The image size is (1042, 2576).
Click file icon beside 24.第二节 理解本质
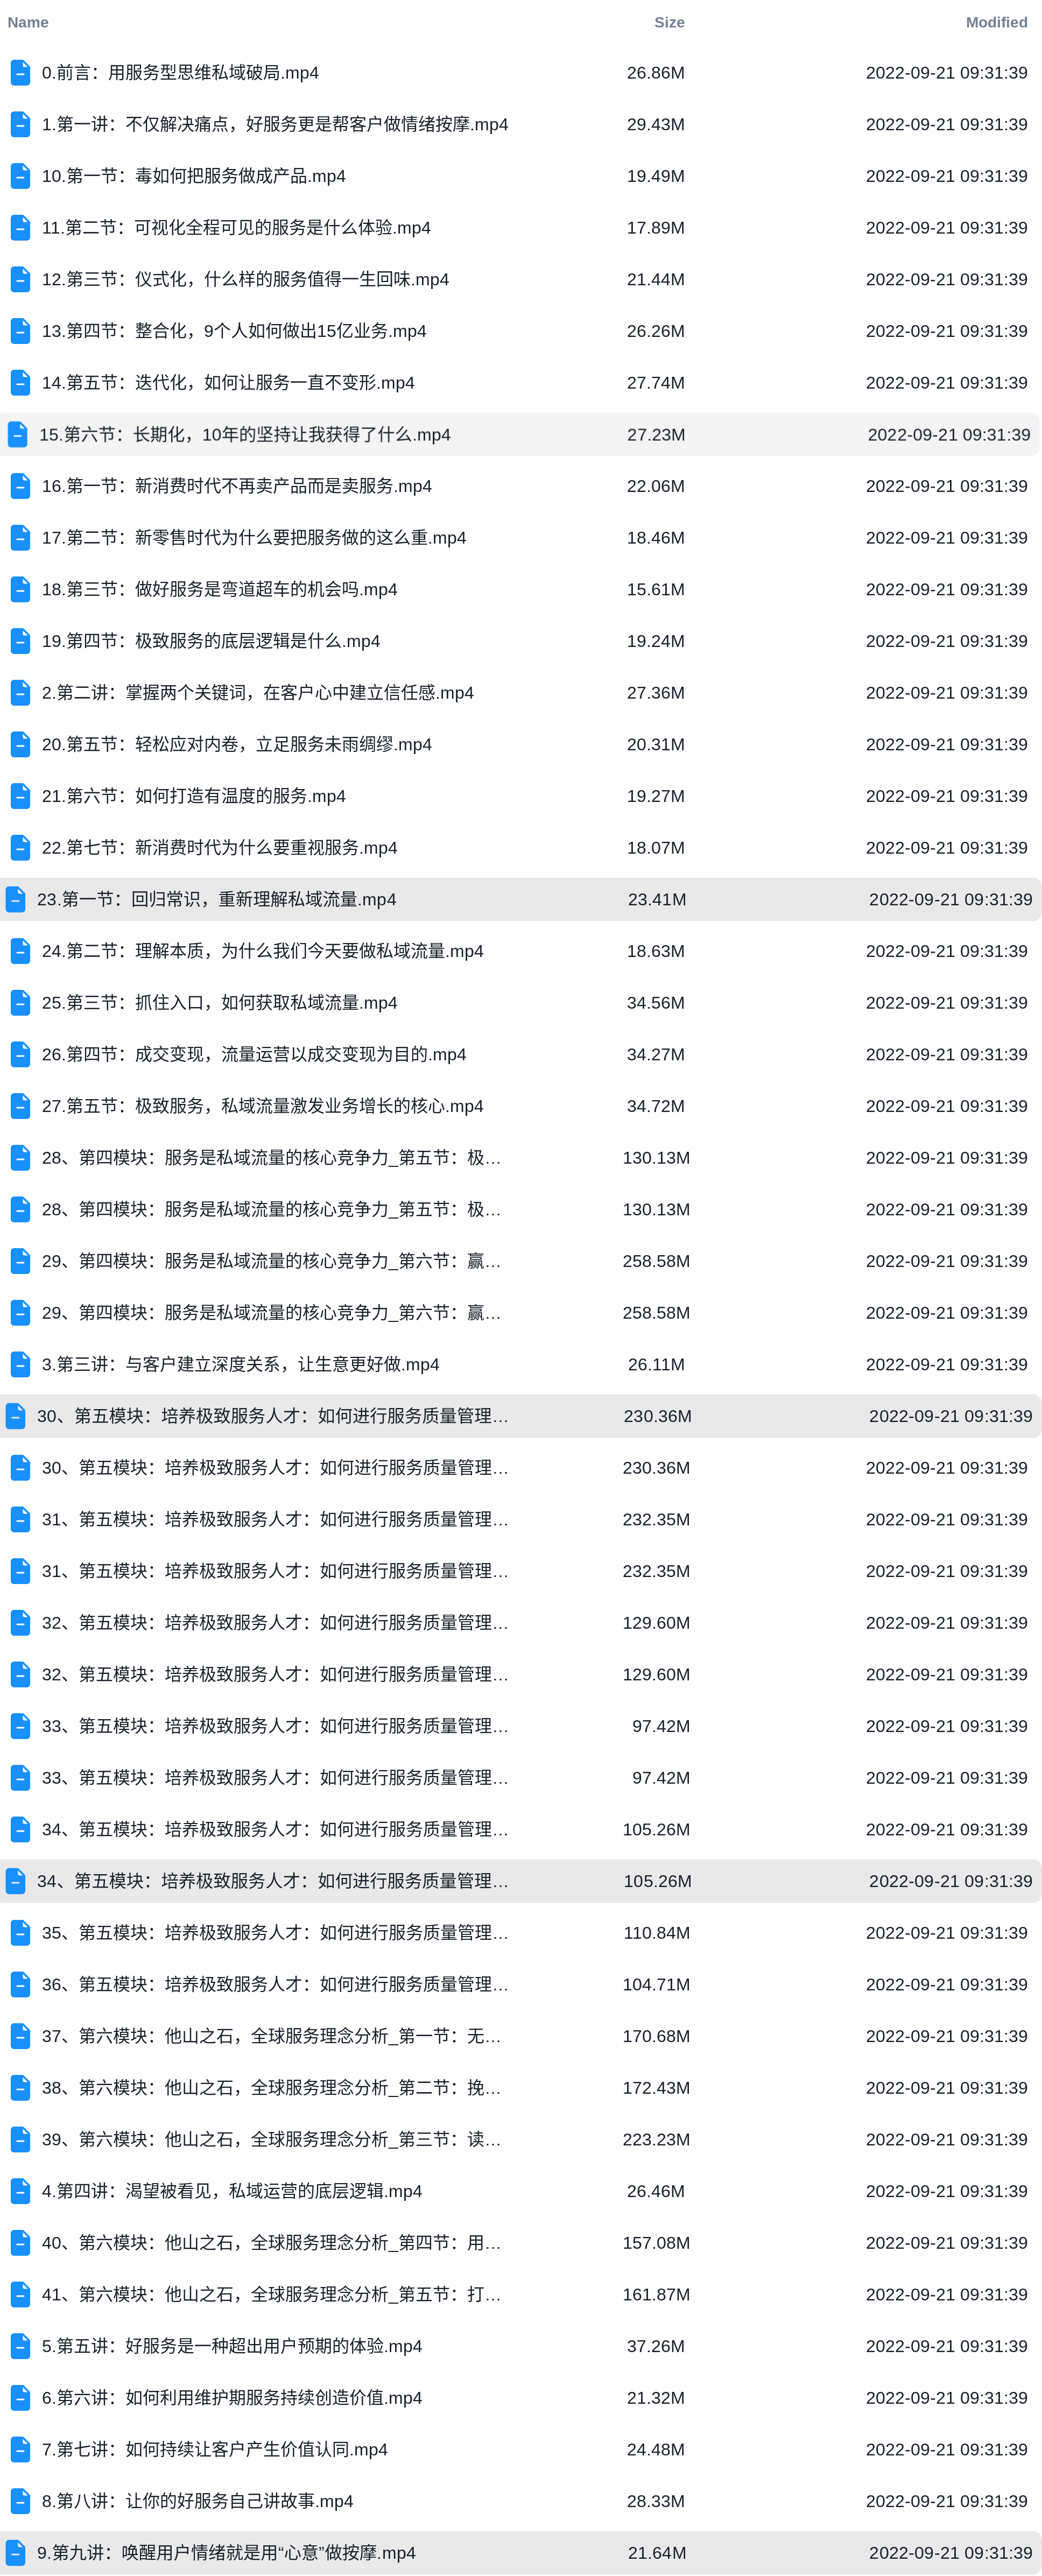coord(20,951)
